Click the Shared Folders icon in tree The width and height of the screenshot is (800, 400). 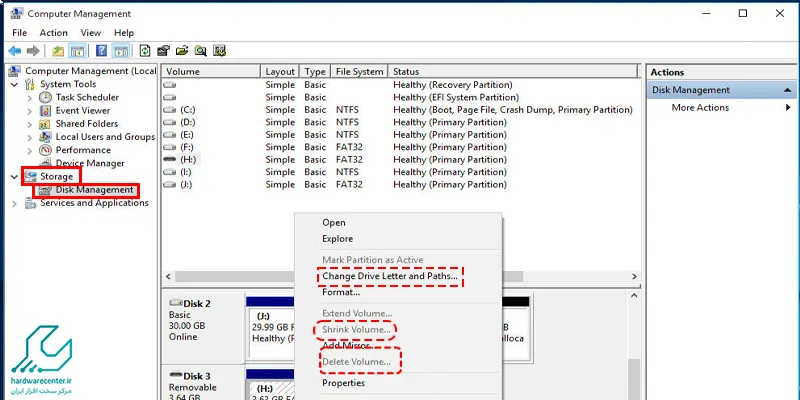[45, 124]
